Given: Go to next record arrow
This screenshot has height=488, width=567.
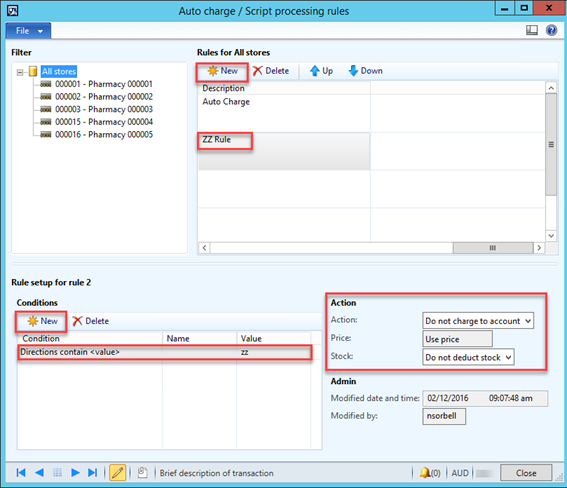Looking at the screenshot, I should point(75,472).
